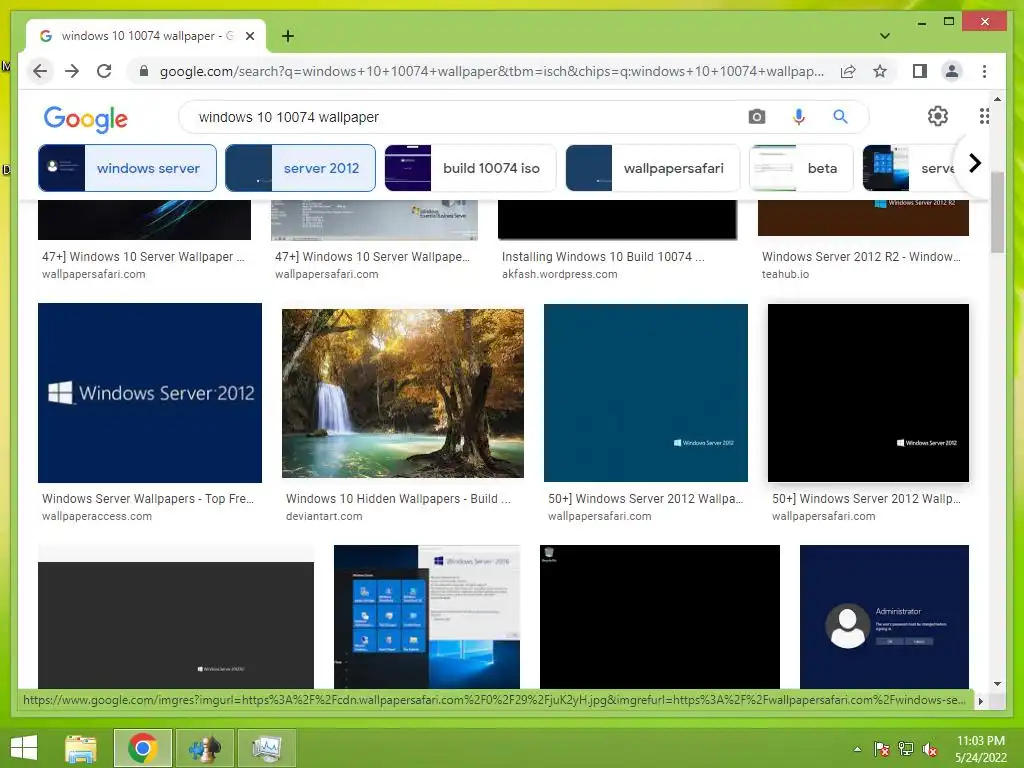This screenshot has width=1024, height=768.
Task: Switch to Chrome on the taskbar
Action: point(143,748)
